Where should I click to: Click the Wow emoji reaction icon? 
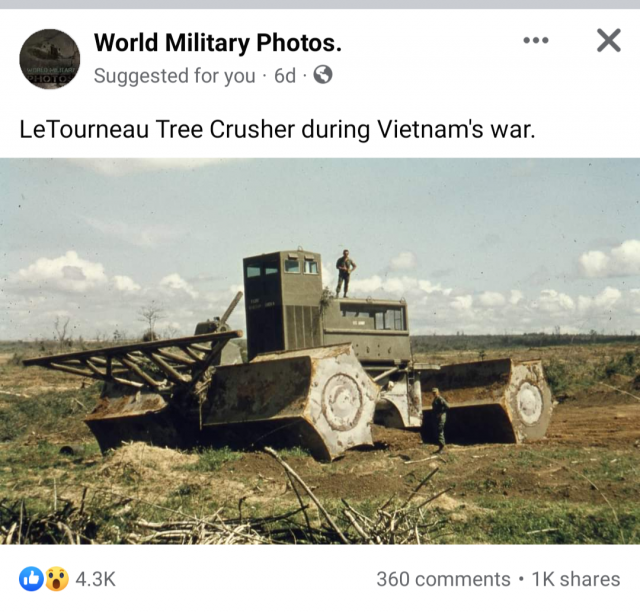(x=56, y=579)
